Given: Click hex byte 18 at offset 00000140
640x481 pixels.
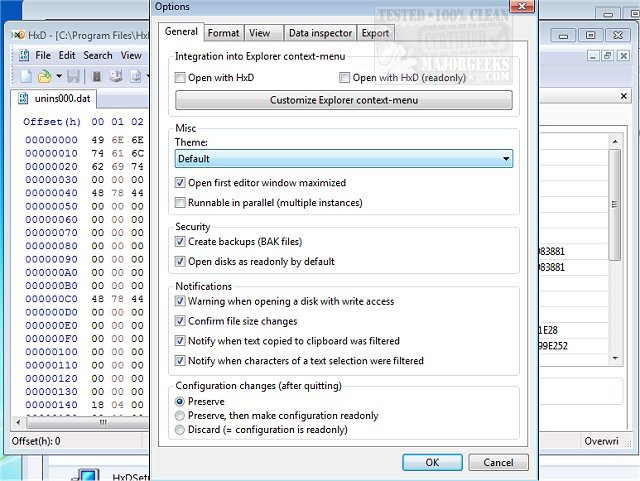Looking at the screenshot, I should [x=98, y=405].
